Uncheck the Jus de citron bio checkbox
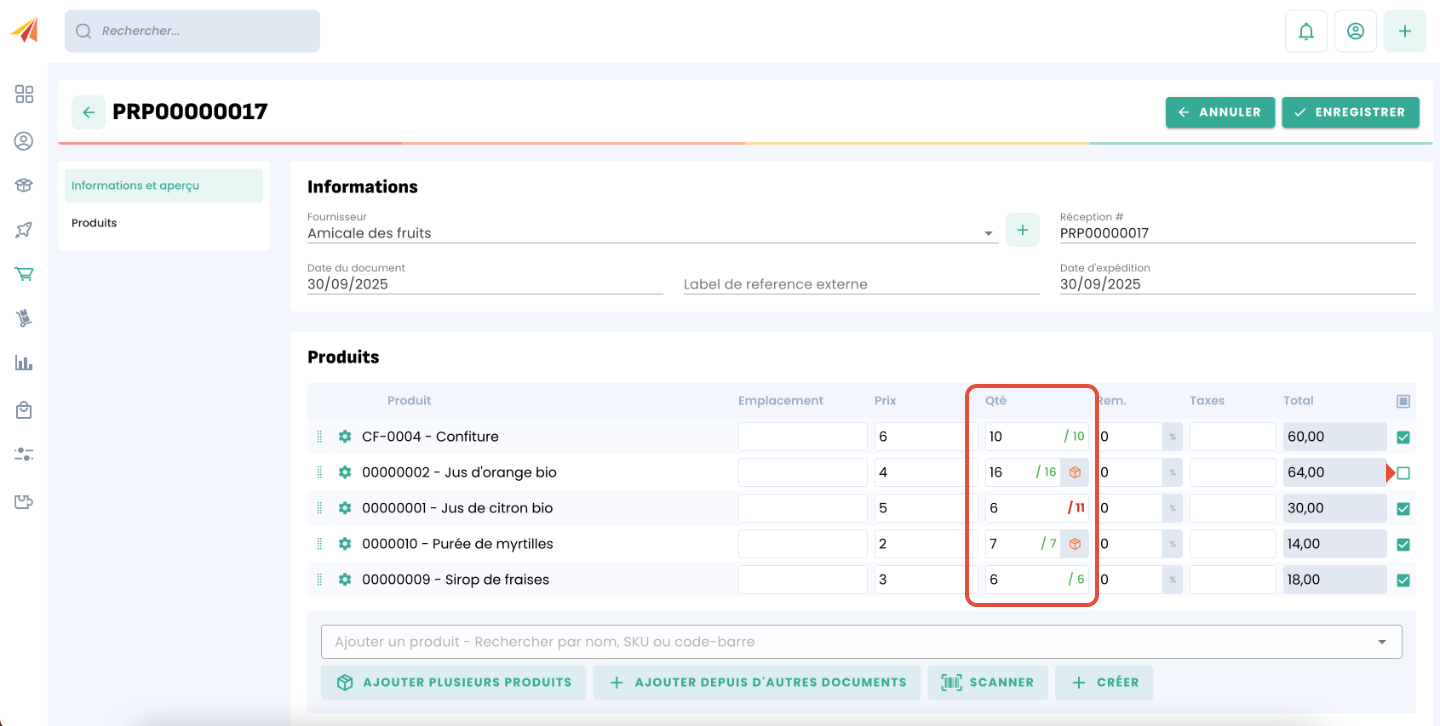Image resolution: width=1440 pixels, height=726 pixels. point(1403,509)
